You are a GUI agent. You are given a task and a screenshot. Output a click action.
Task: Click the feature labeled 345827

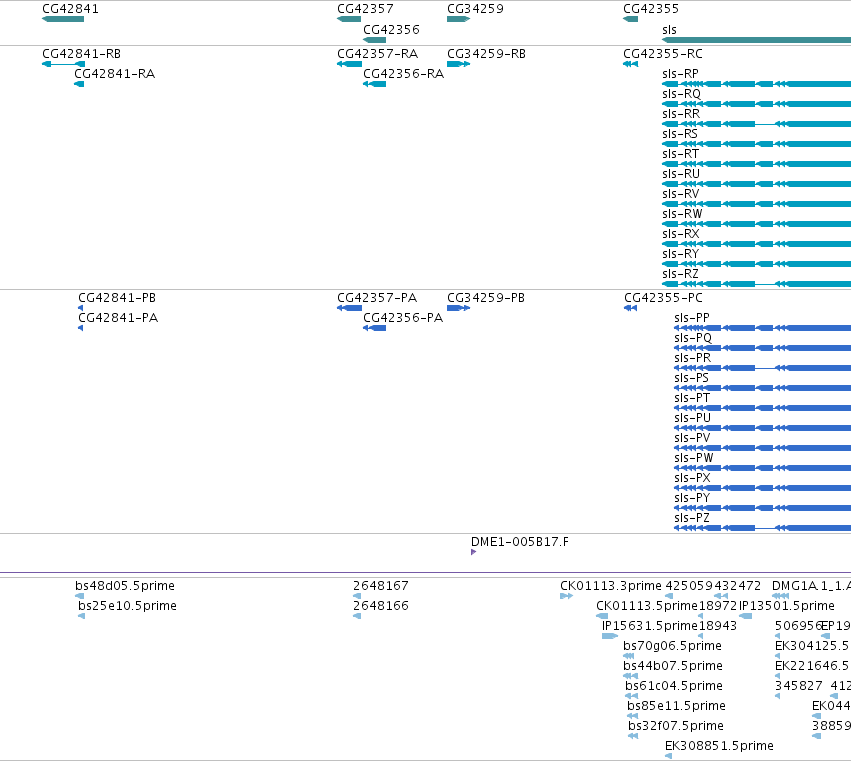coord(778,697)
